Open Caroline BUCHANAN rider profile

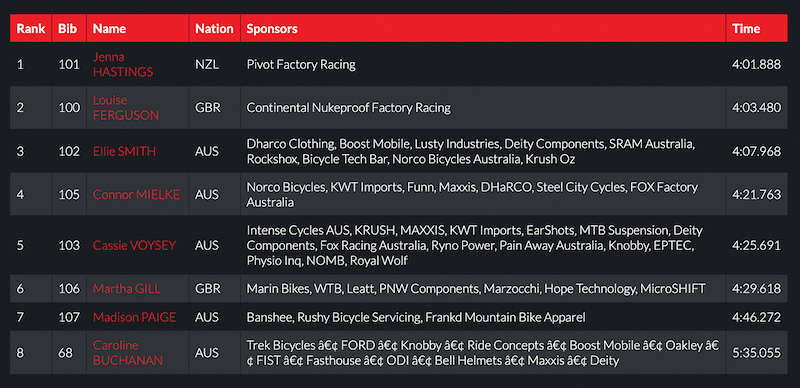pos(128,353)
